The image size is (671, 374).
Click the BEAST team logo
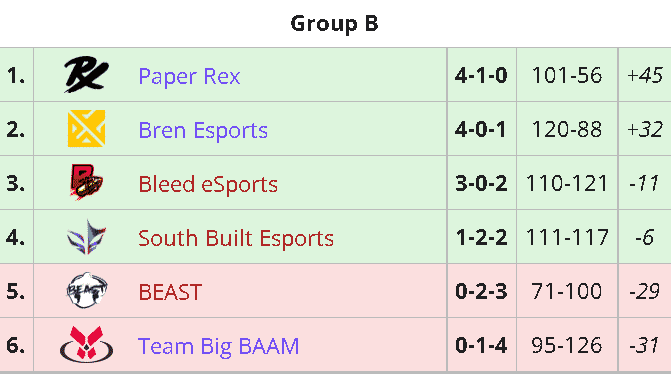point(86,290)
